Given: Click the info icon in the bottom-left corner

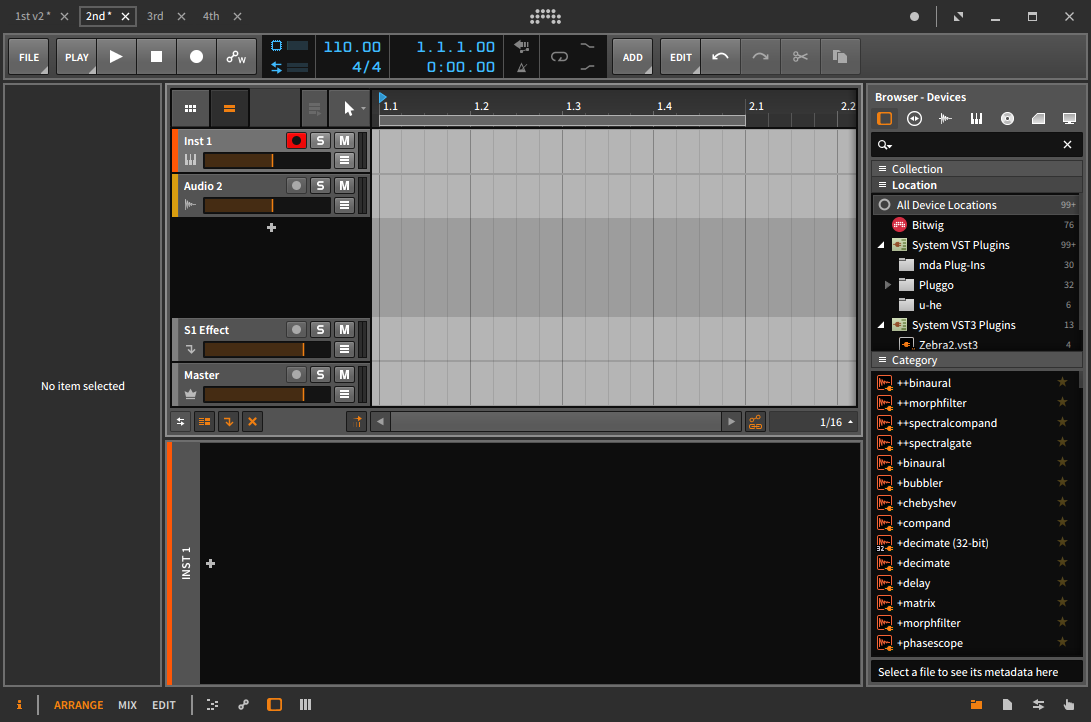Looking at the screenshot, I should [19, 705].
